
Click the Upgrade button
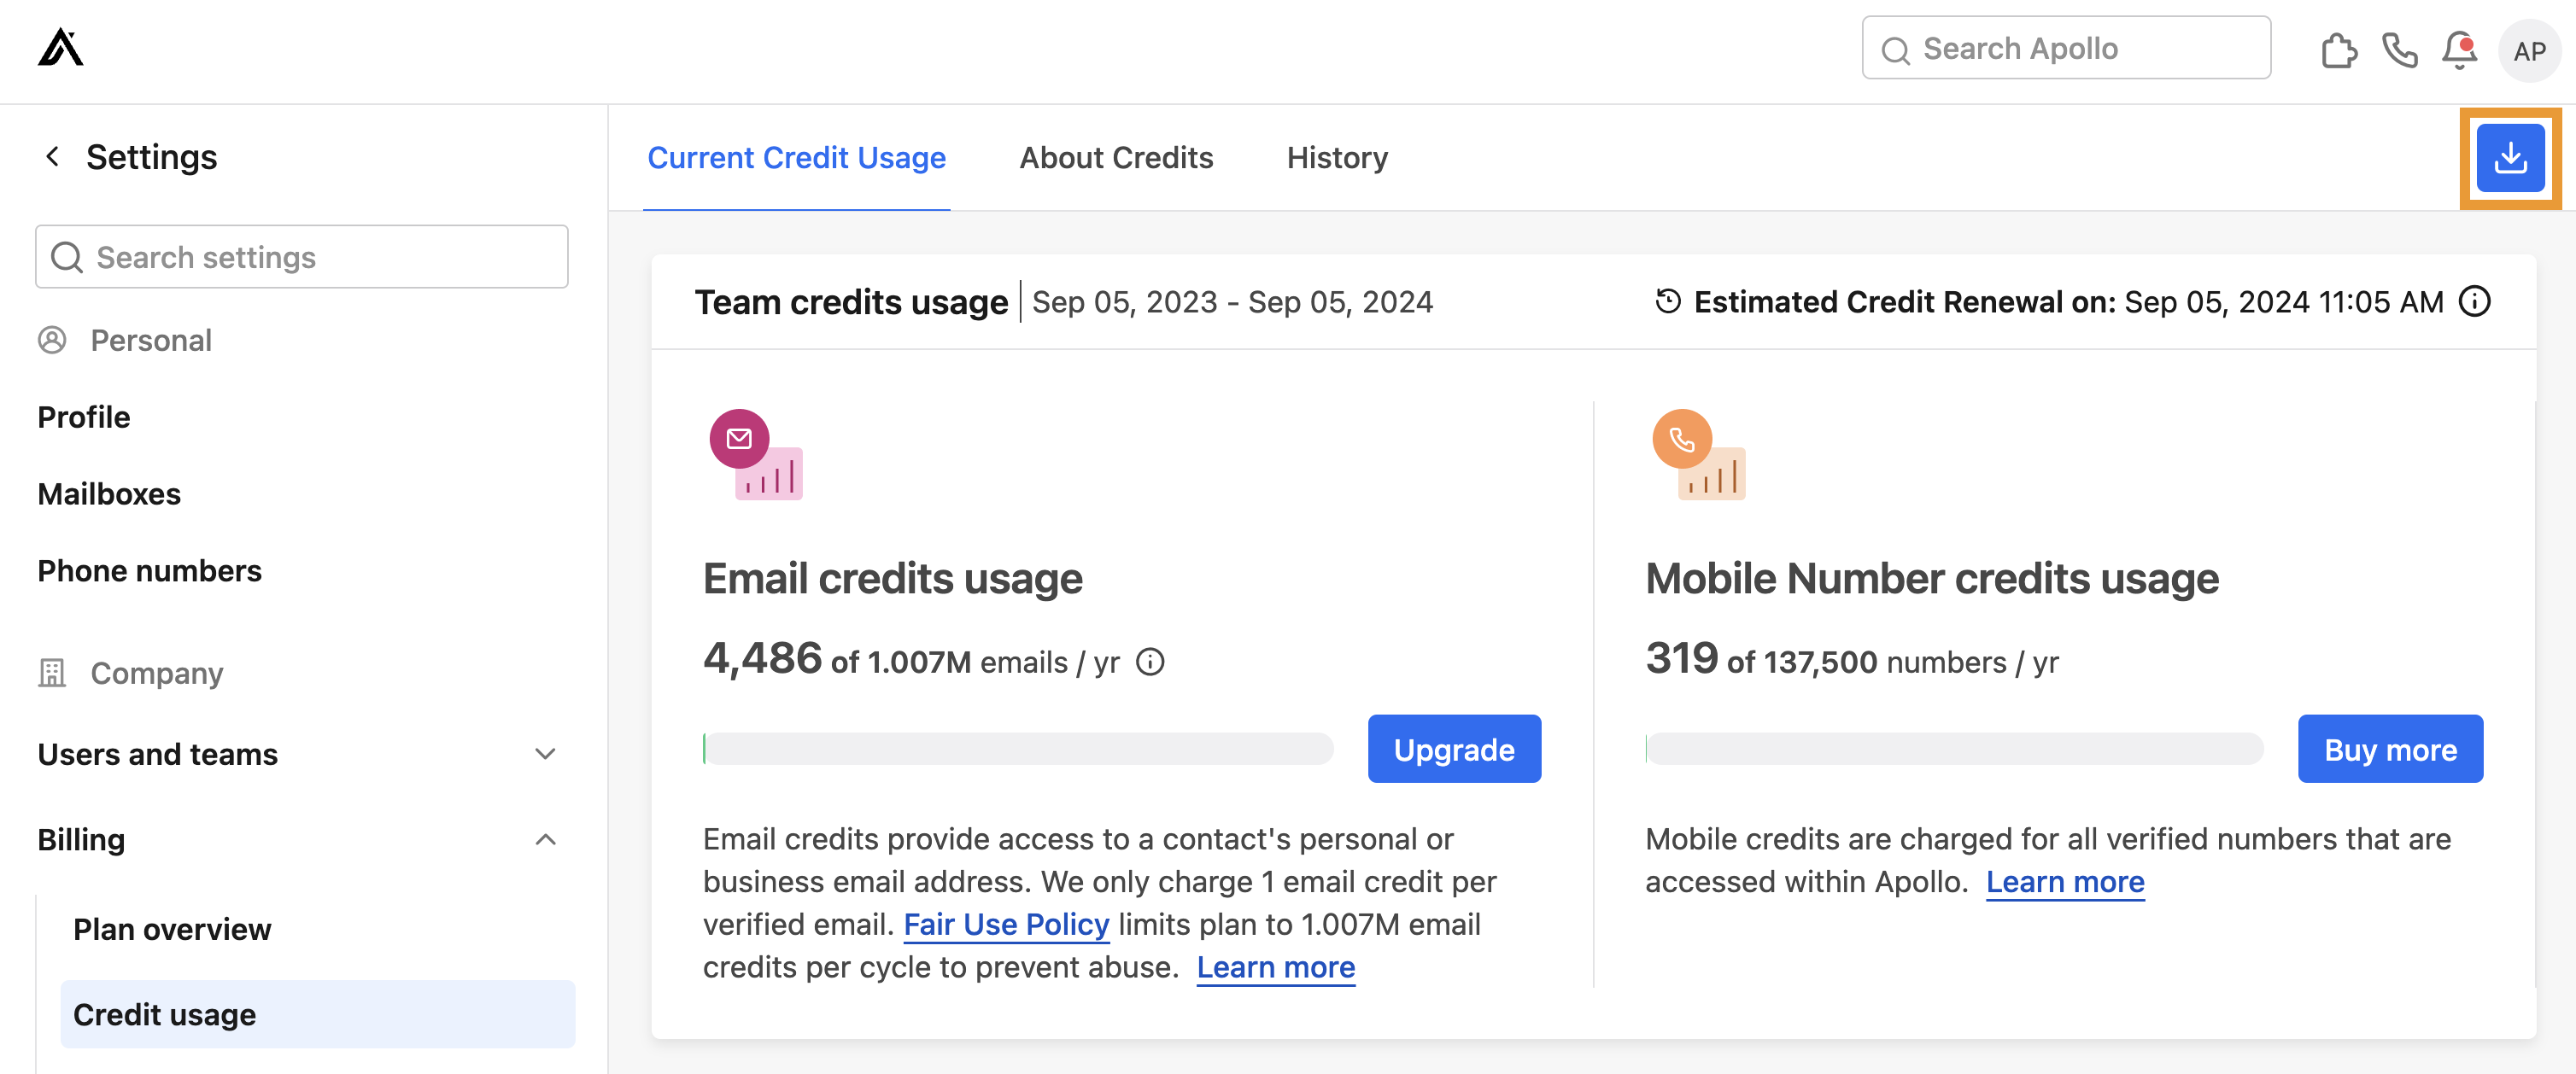tap(1454, 749)
